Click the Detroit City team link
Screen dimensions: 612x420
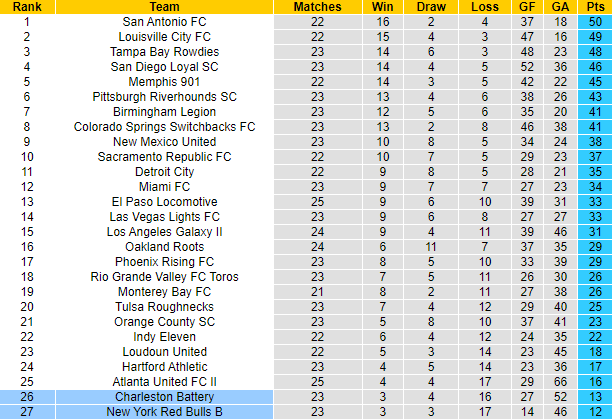pyautogui.click(x=164, y=172)
